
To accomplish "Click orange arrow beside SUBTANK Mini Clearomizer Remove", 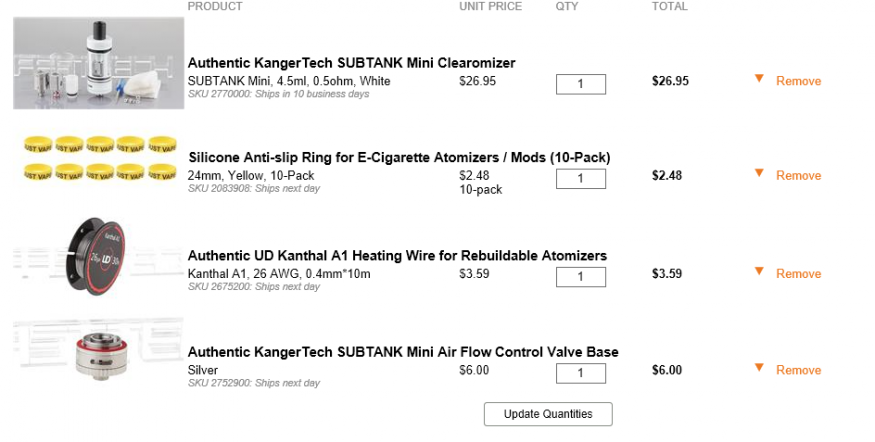I will [759, 78].
